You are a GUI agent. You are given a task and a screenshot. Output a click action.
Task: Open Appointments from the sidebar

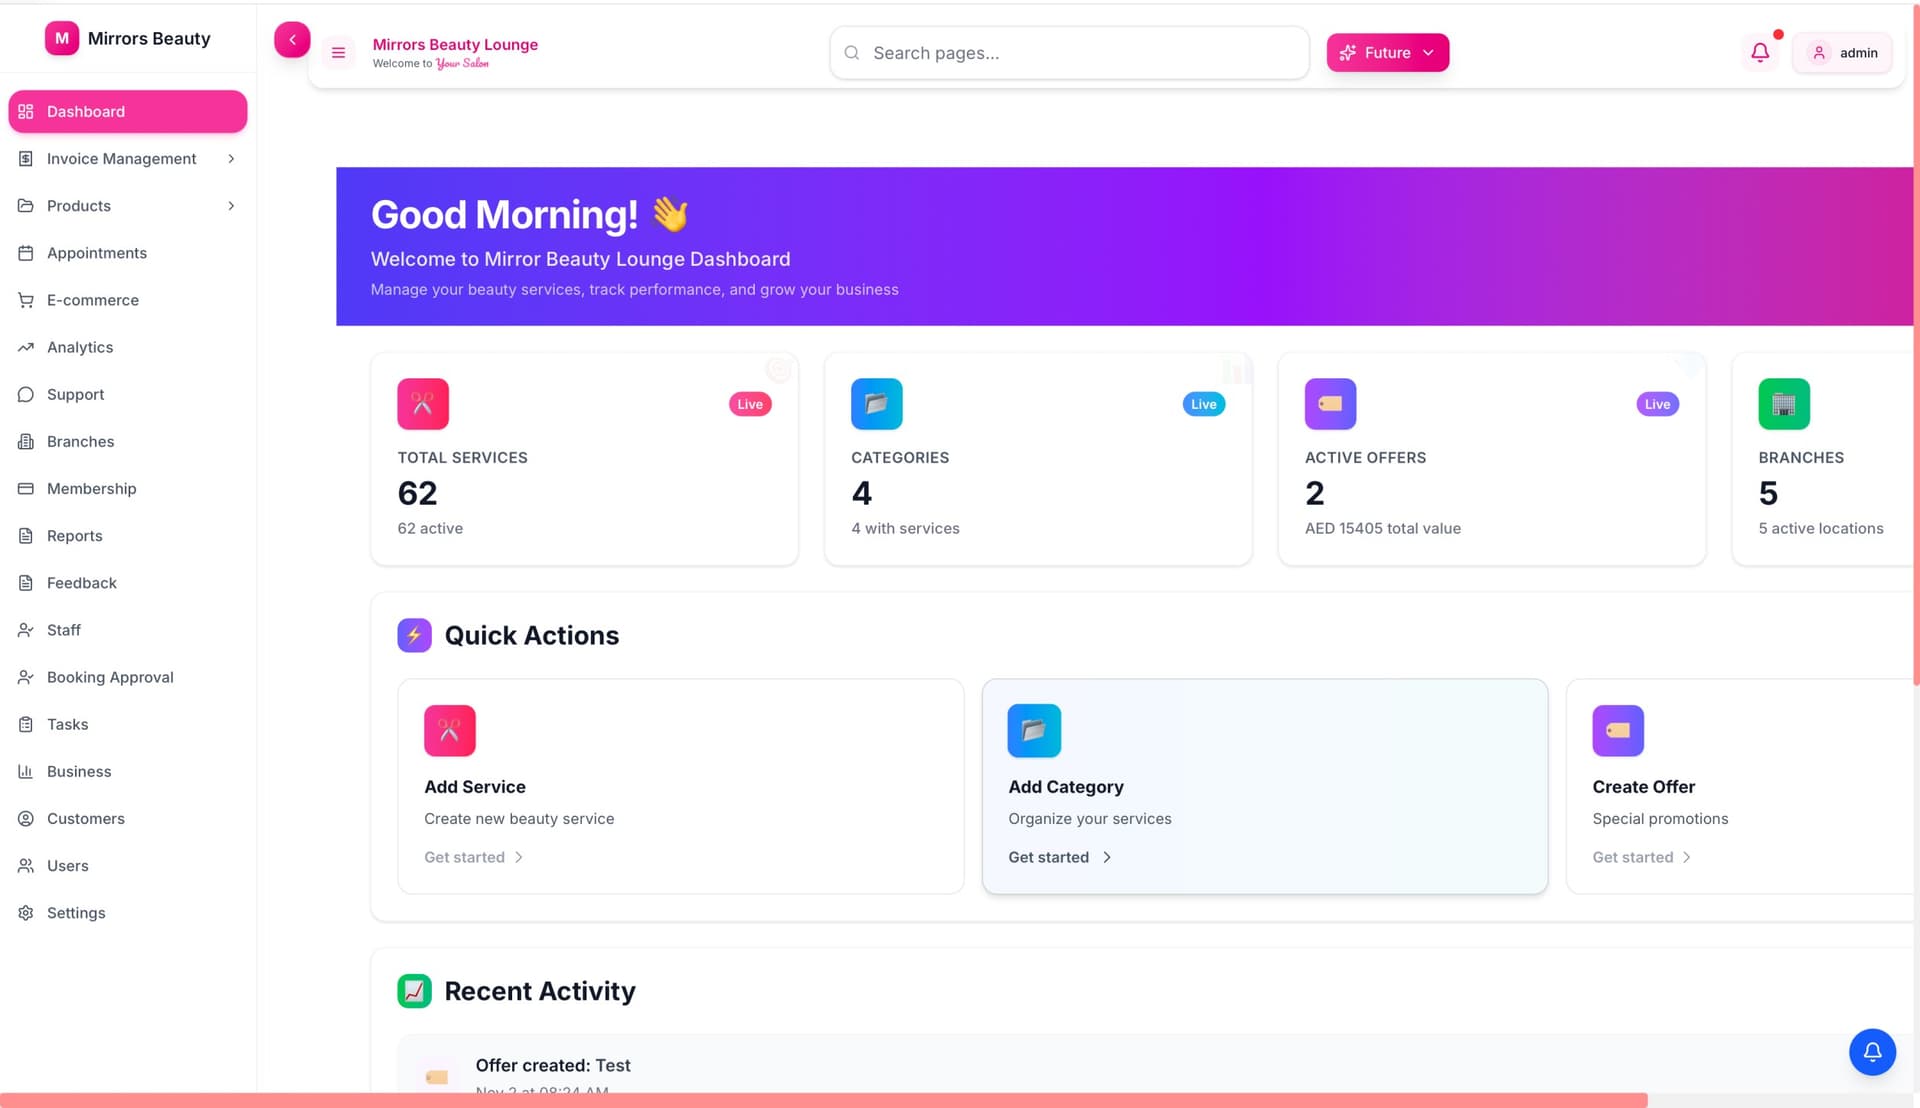(97, 253)
